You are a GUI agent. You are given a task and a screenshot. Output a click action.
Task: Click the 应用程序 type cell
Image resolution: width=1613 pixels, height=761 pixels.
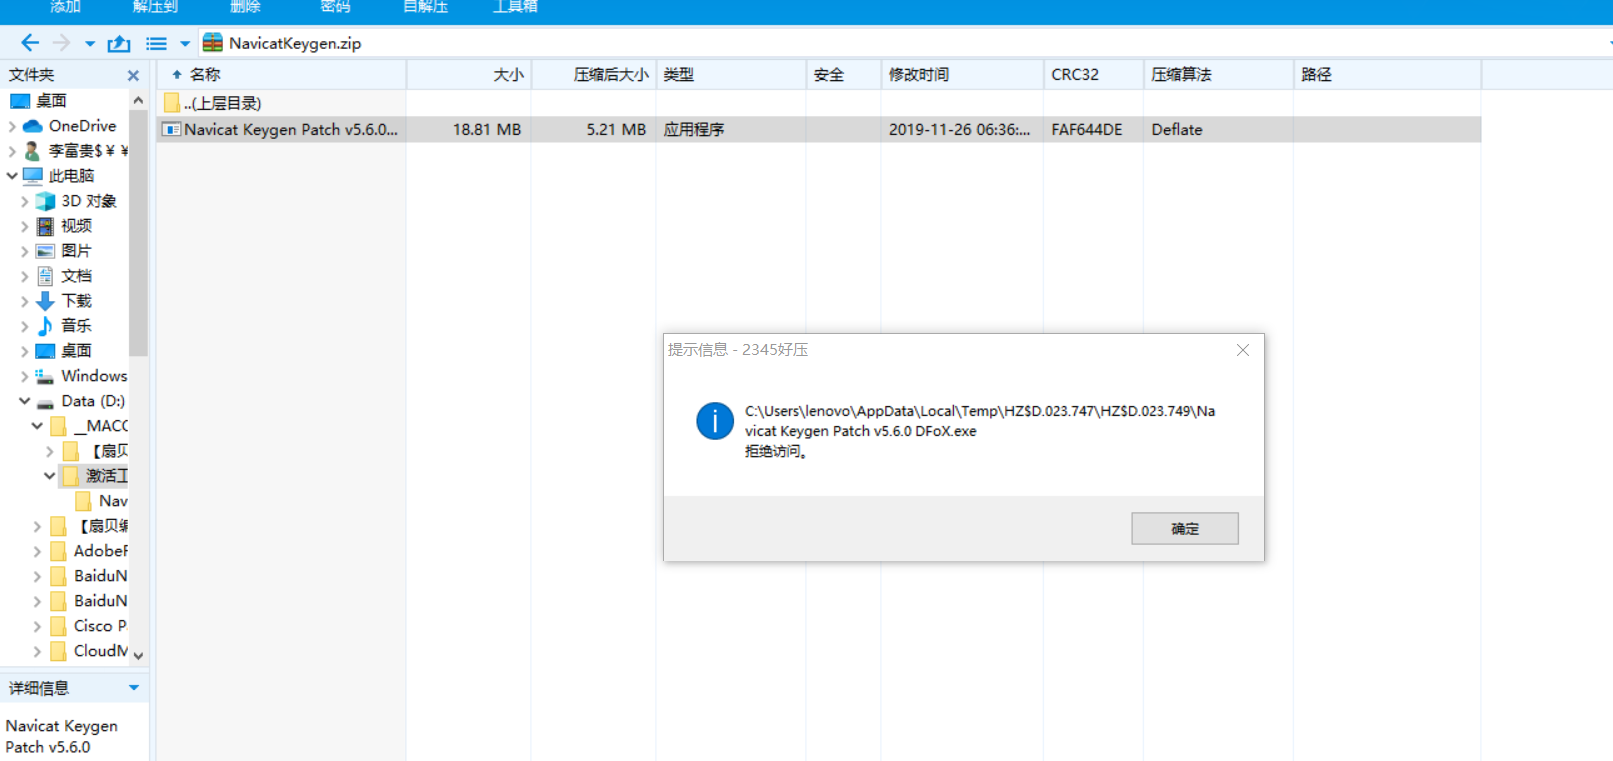click(x=694, y=129)
